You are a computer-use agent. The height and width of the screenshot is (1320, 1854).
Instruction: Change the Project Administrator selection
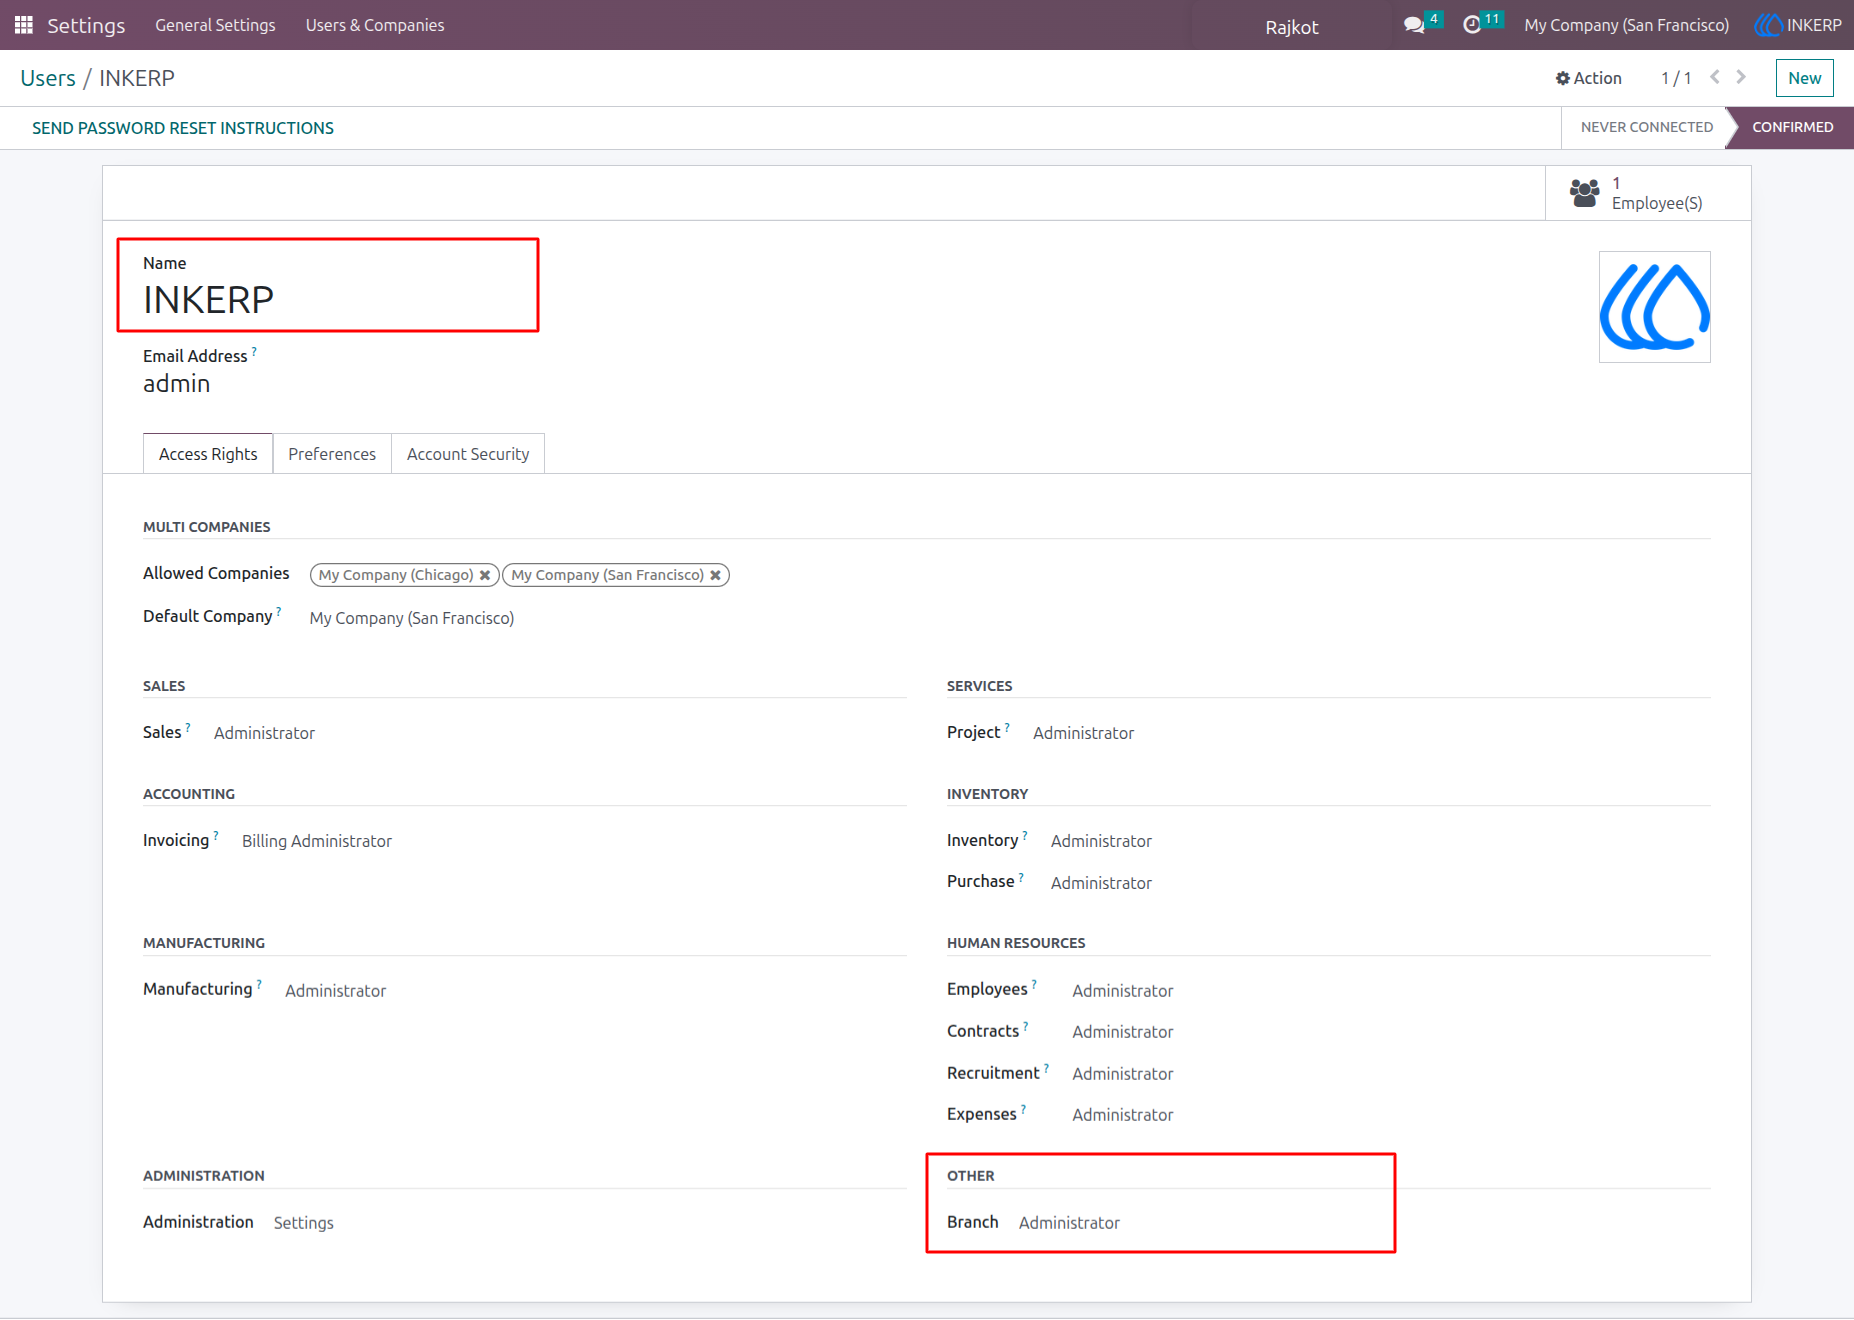[x=1083, y=733]
